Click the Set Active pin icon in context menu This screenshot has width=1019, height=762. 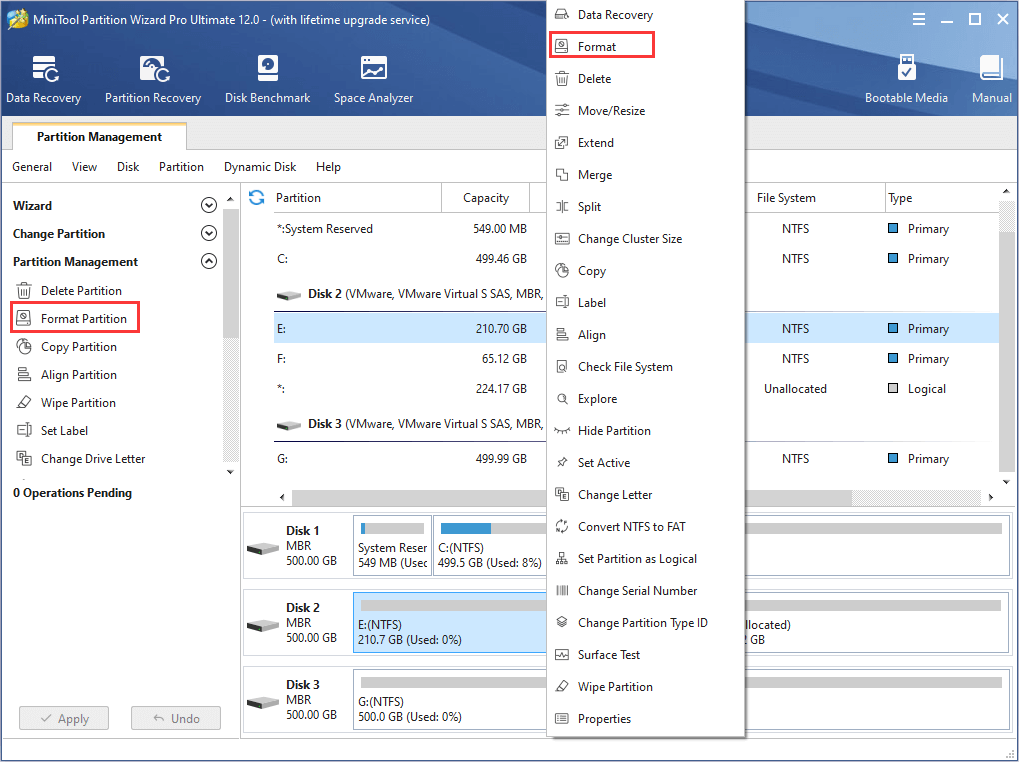[562, 462]
